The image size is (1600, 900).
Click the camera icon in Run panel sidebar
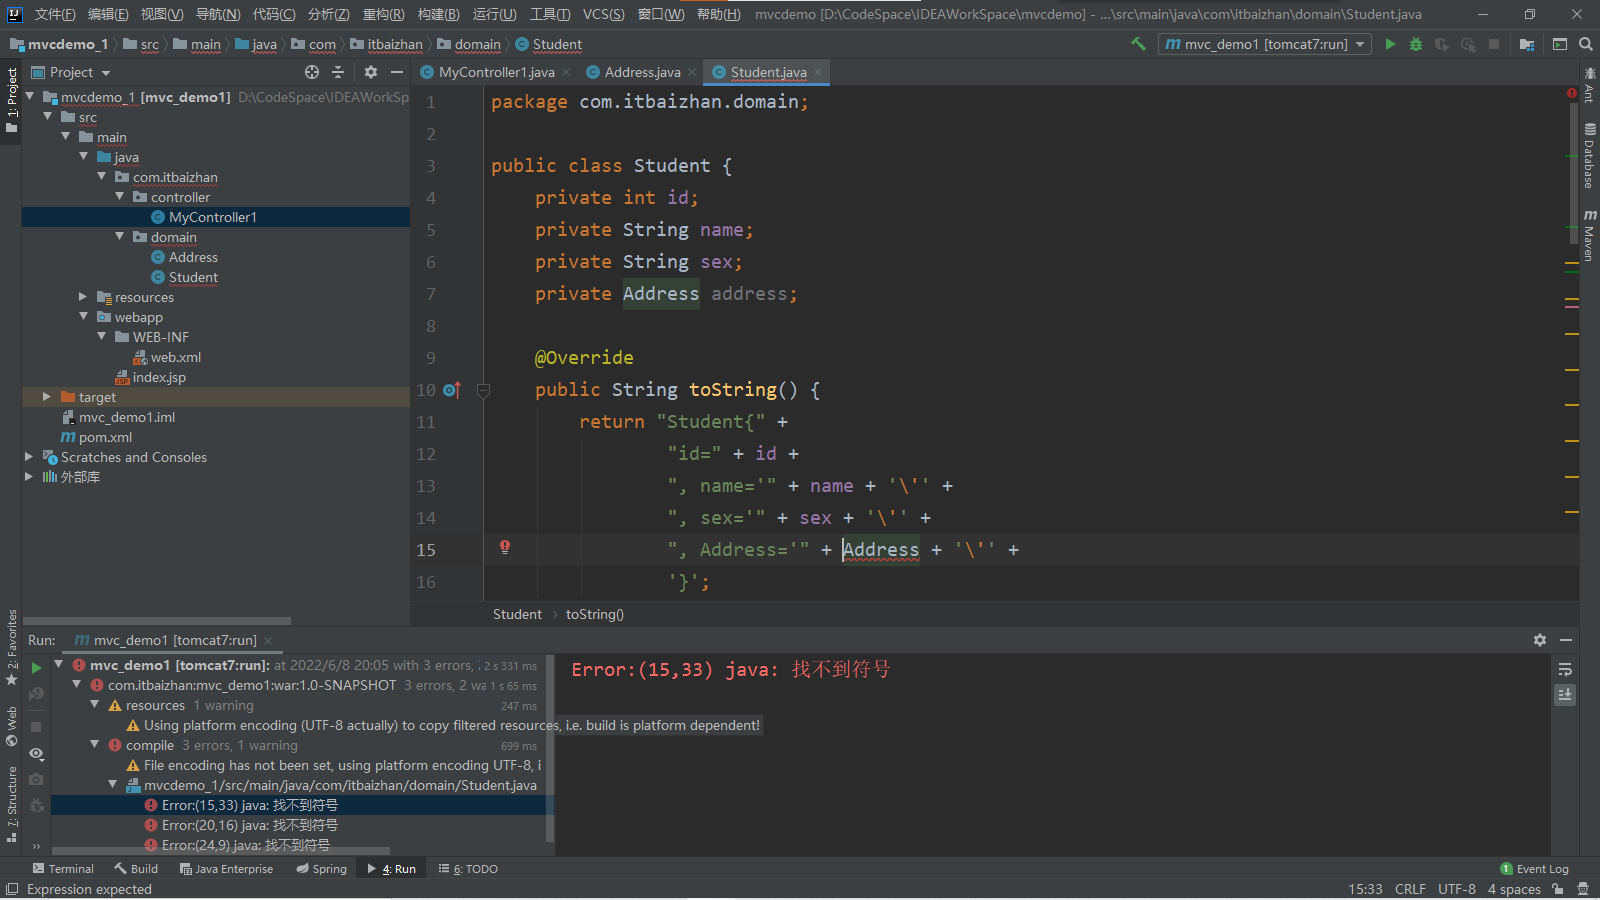(36, 779)
